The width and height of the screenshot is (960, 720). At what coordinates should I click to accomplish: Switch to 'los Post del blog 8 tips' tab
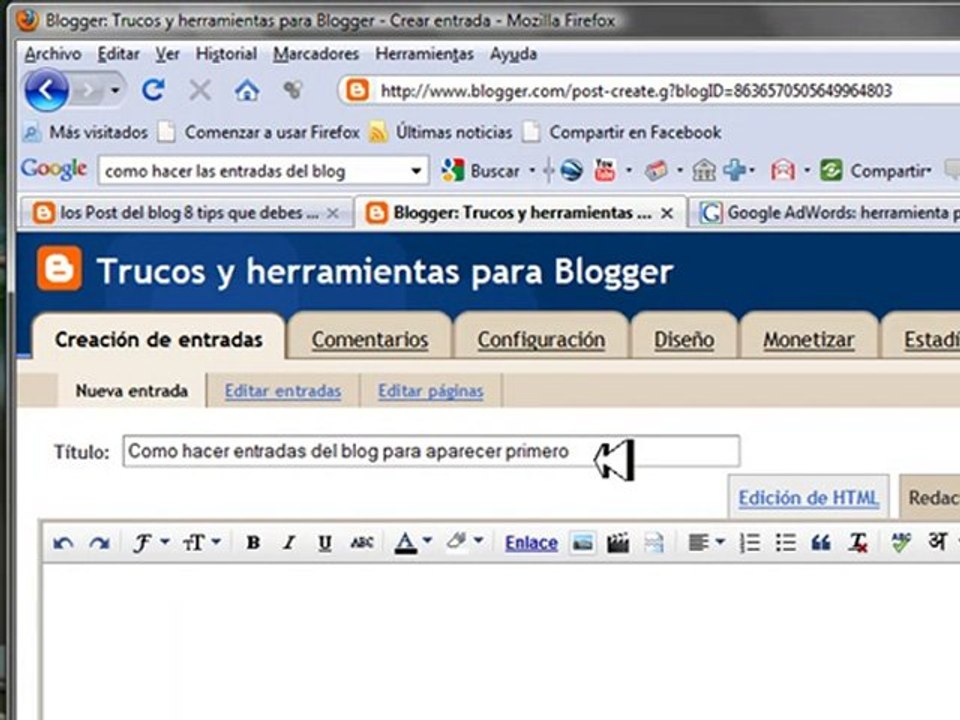pos(185,213)
